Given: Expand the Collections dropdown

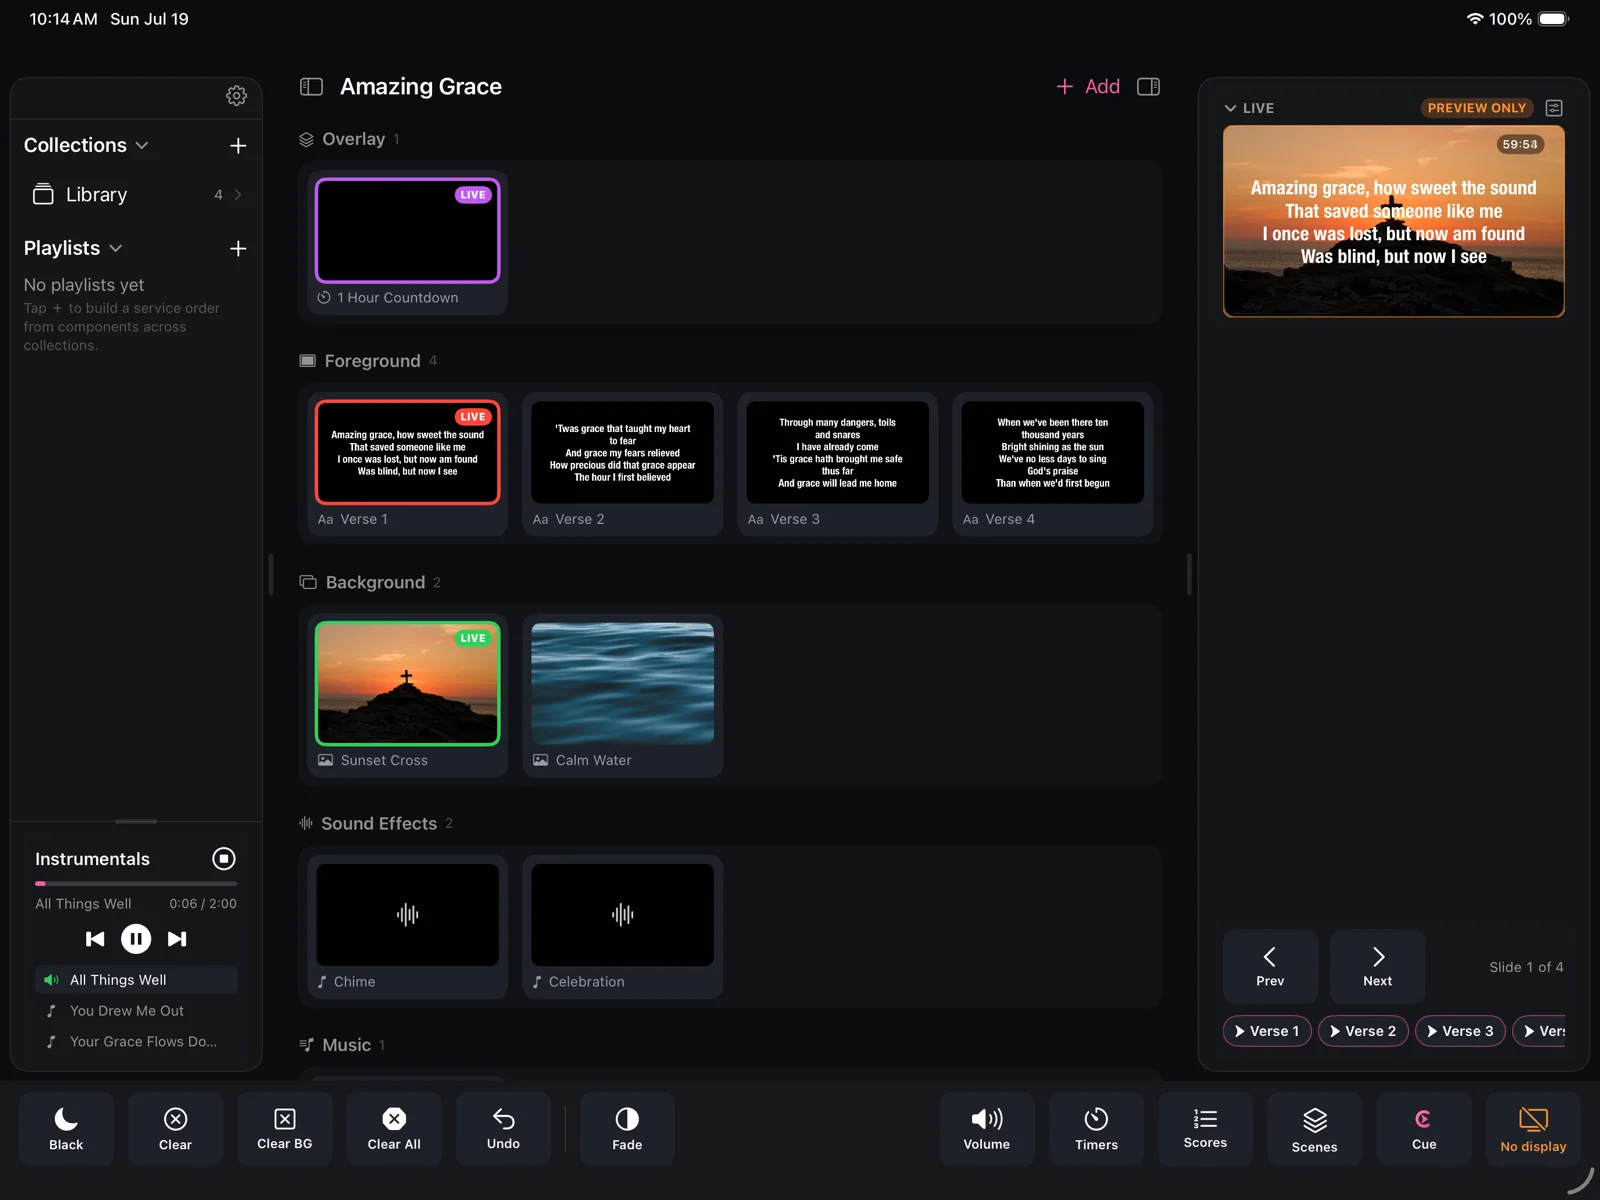Looking at the screenshot, I should 86,145.
